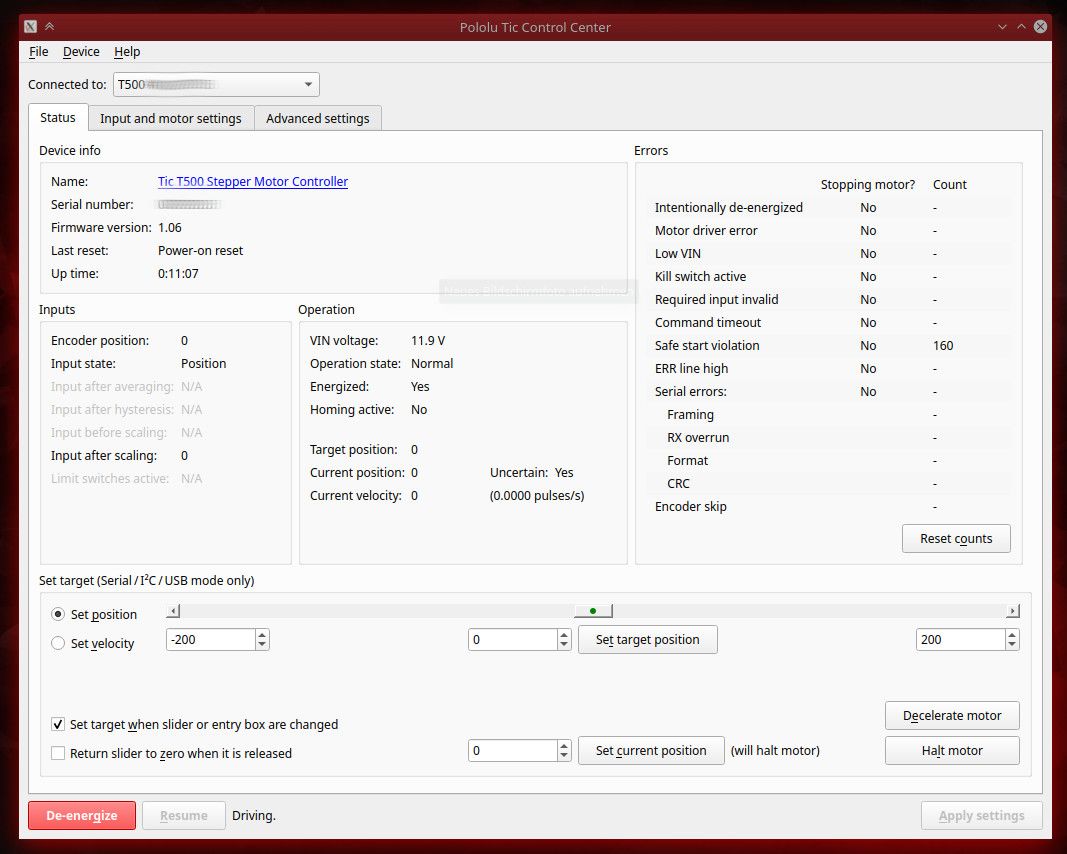Click the target position slider handle
Screen dimensions: 1067x854
593,610
